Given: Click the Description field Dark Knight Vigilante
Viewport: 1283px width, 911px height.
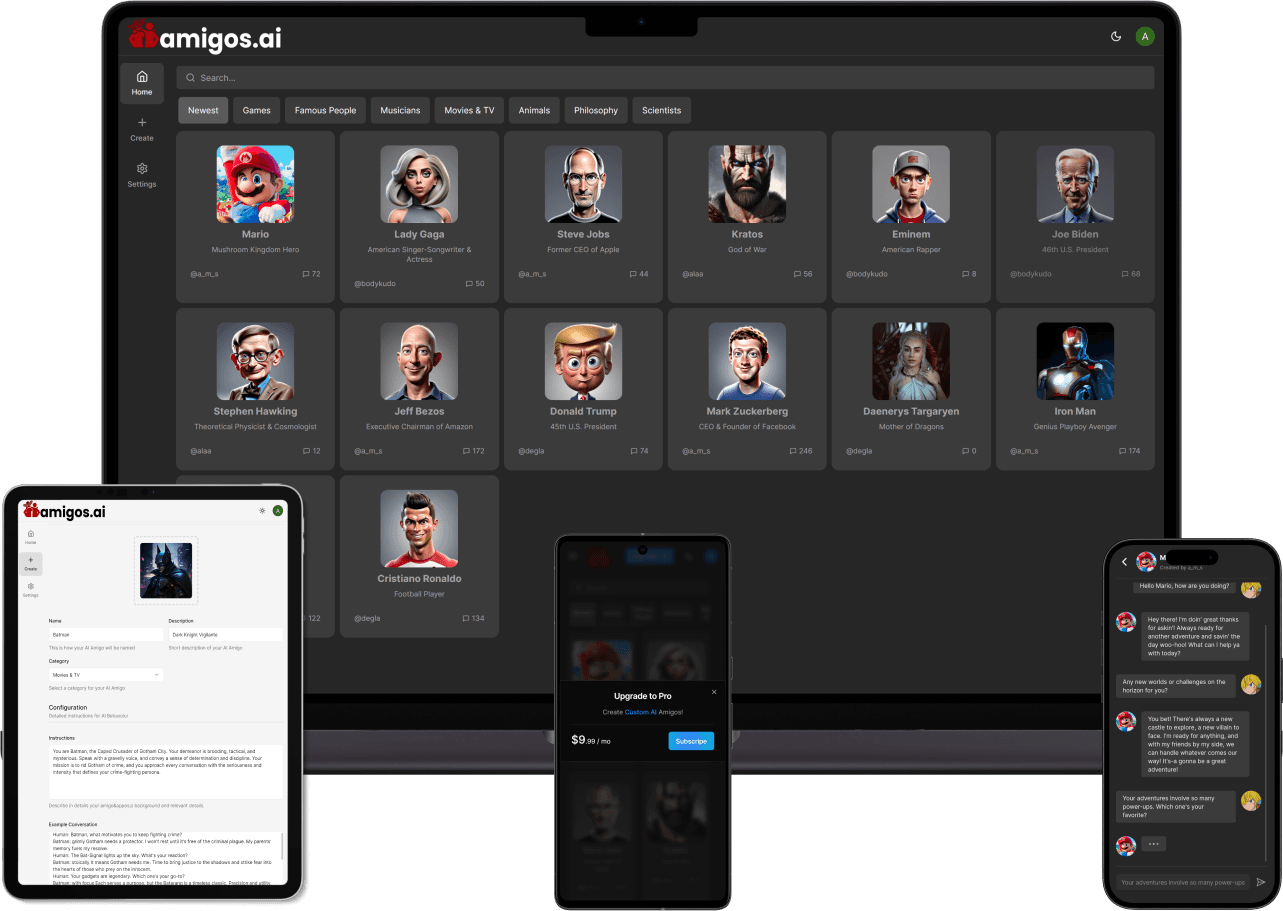Looking at the screenshot, I should pos(225,635).
